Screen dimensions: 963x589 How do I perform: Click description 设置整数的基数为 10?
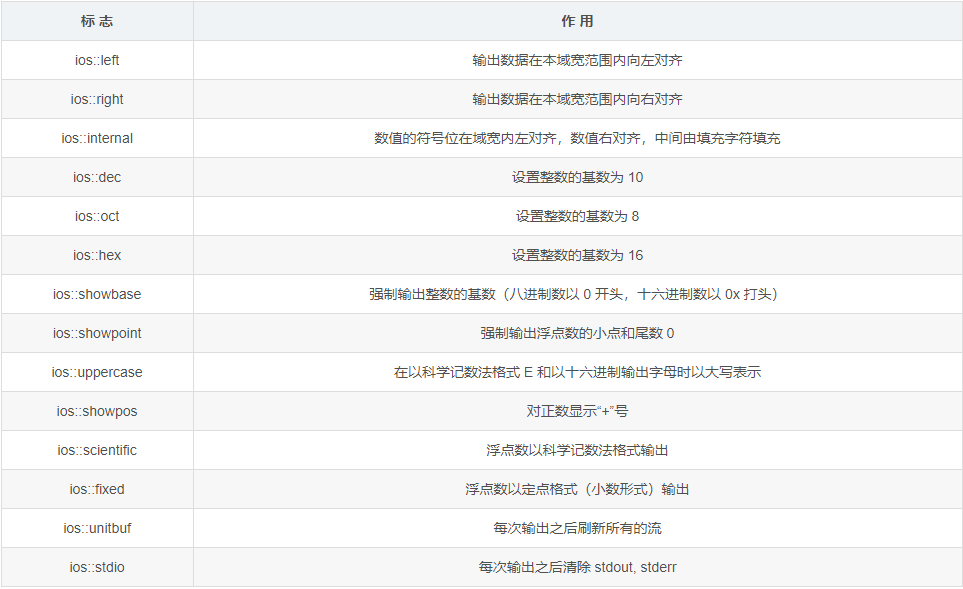tap(577, 177)
